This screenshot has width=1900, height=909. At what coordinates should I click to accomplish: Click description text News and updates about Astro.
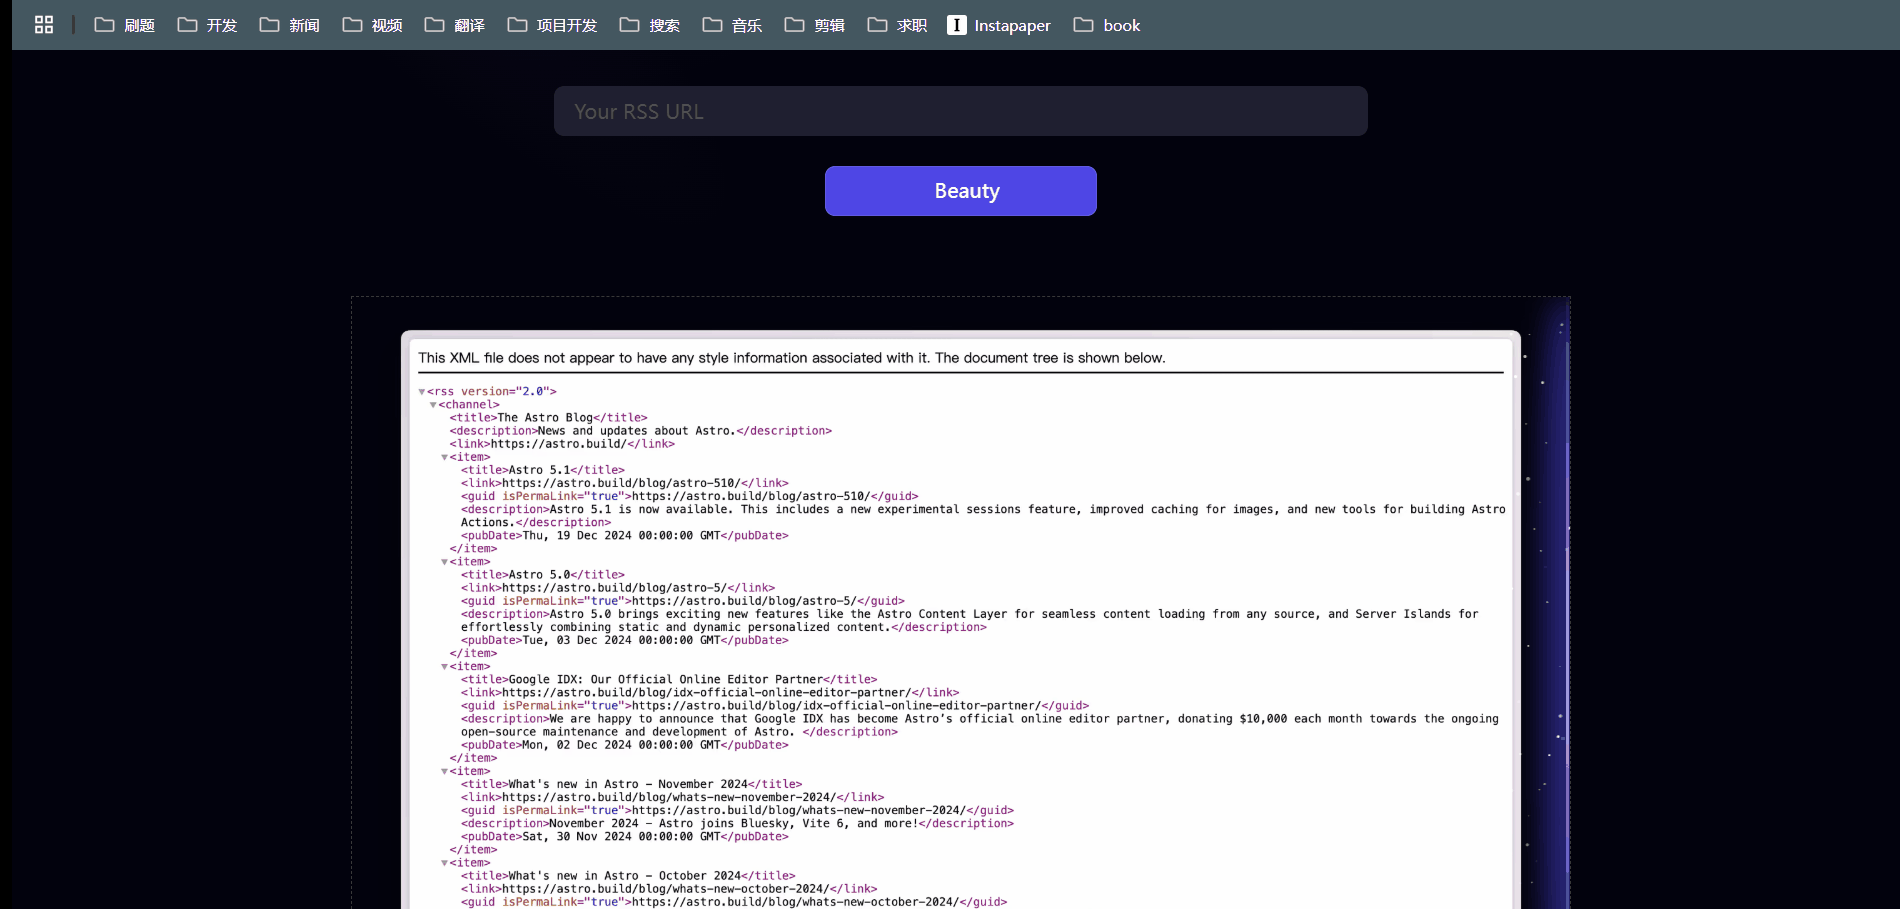pyautogui.click(x=637, y=431)
